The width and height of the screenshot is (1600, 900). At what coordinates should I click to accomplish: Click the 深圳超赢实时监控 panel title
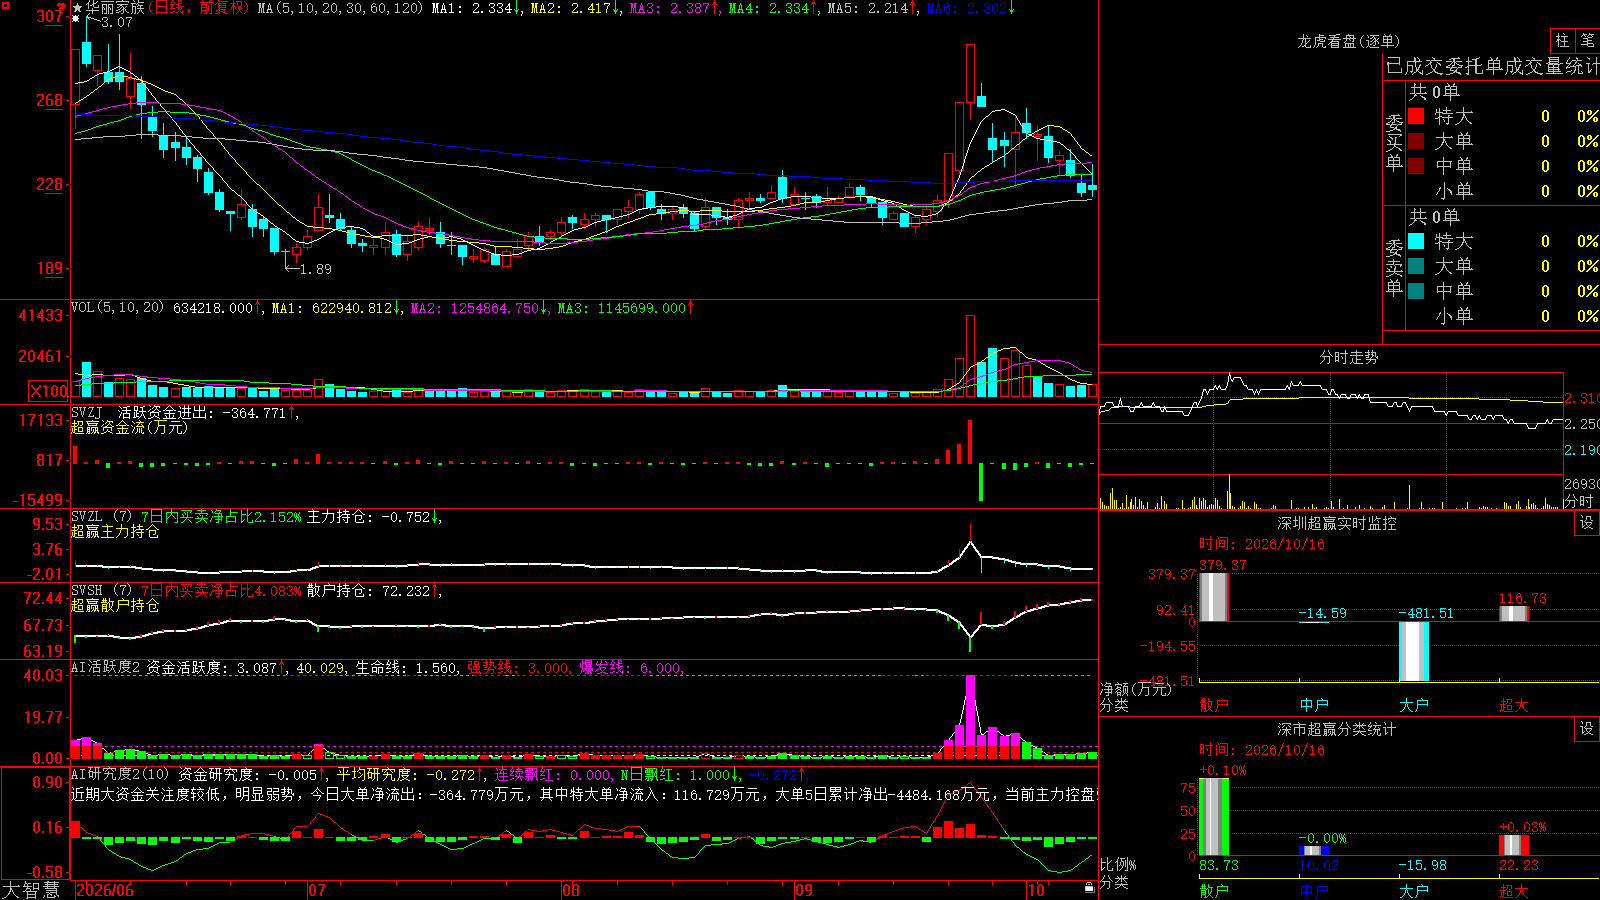click(1337, 523)
